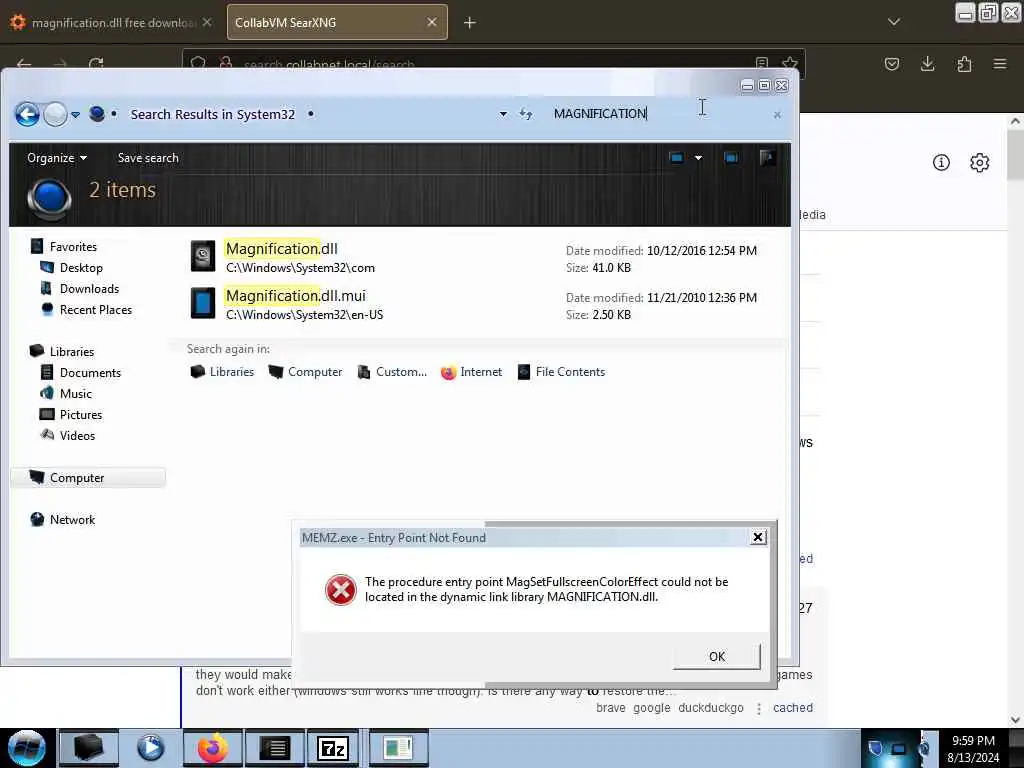Click OK in the MEMZ.exe error dialog
1024x768 pixels.
[x=716, y=656]
